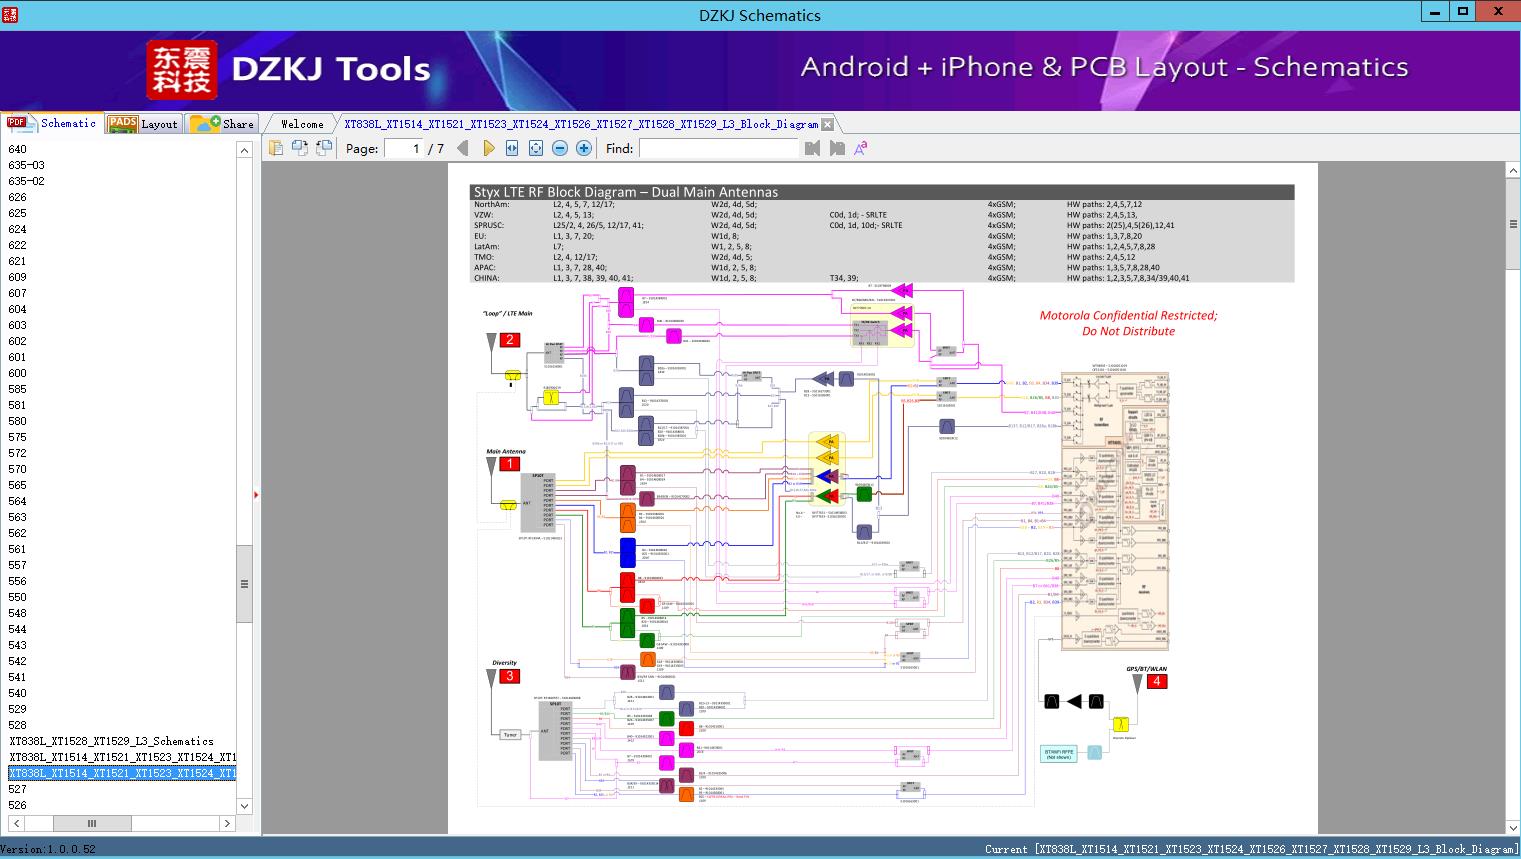Collapse the sidebar using the red arrow
This screenshot has height=859, width=1521.
click(x=256, y=494)
